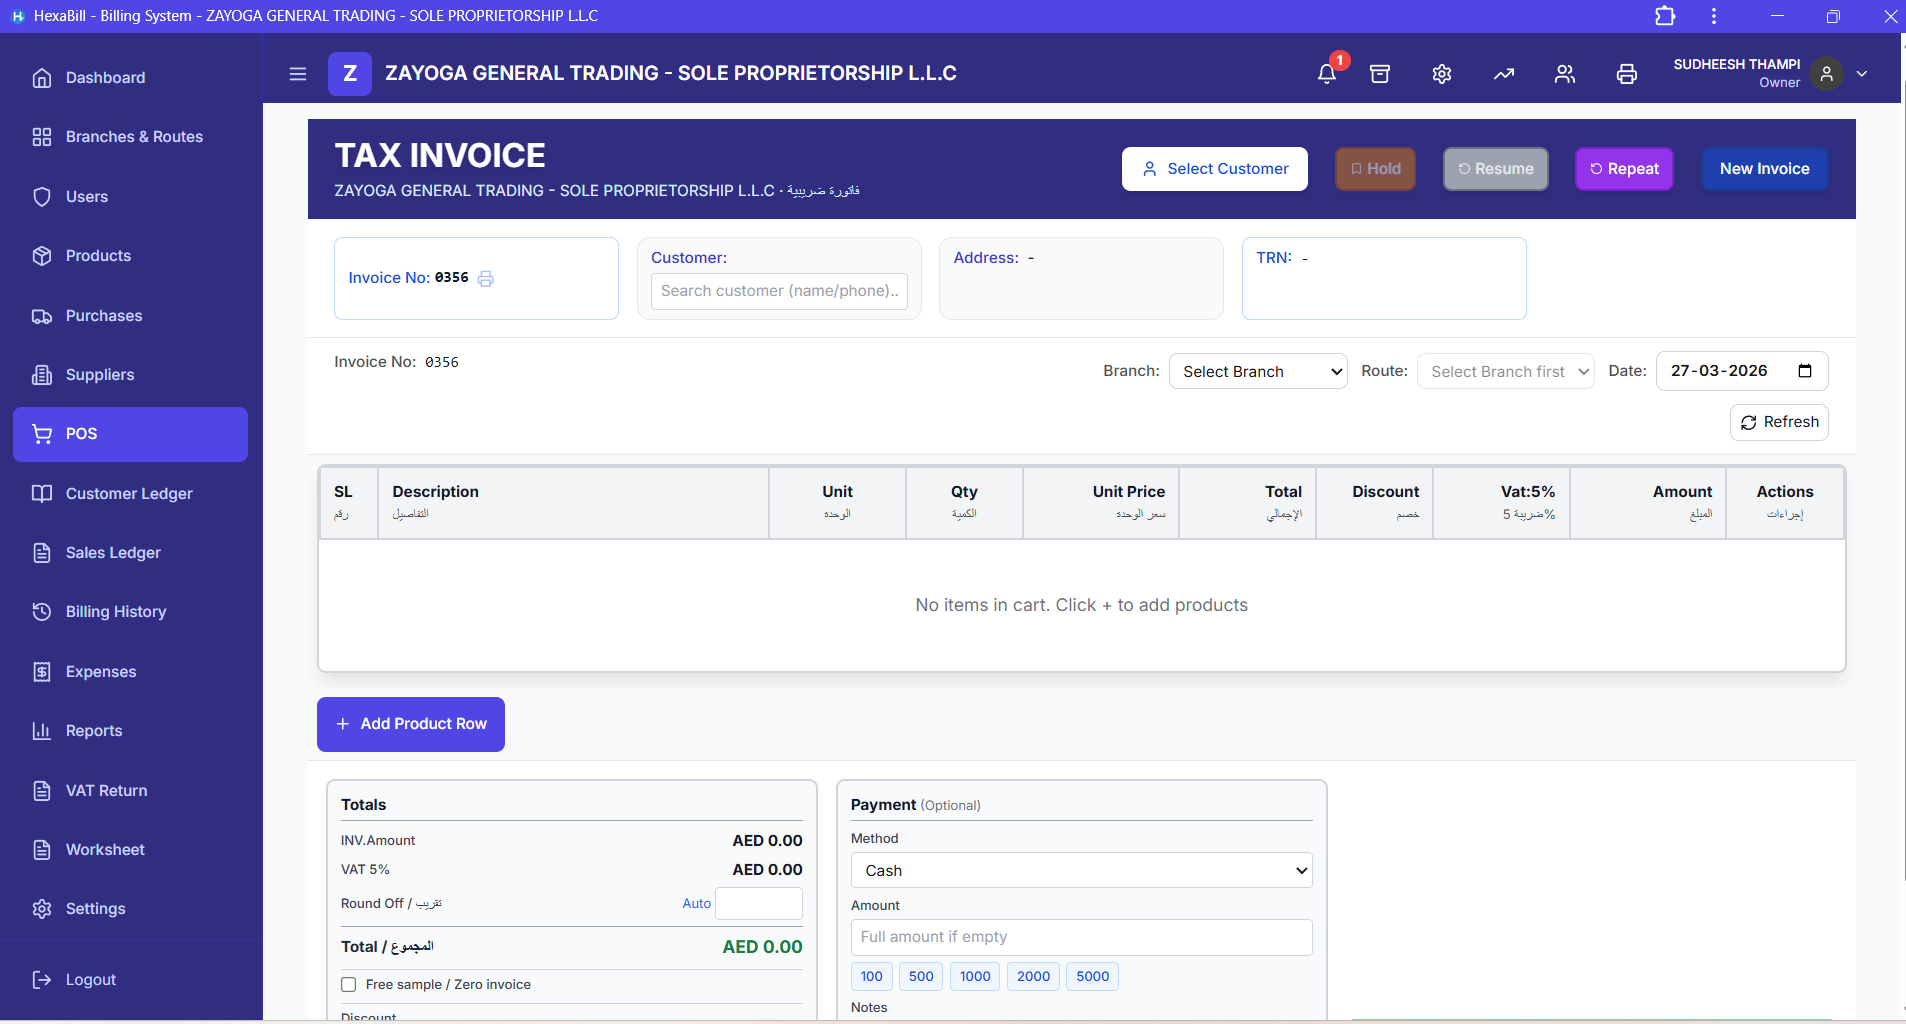Open browser extensions puzzle icon in title bar
The image size is (1906, 1024).
tap(1665, 16)
